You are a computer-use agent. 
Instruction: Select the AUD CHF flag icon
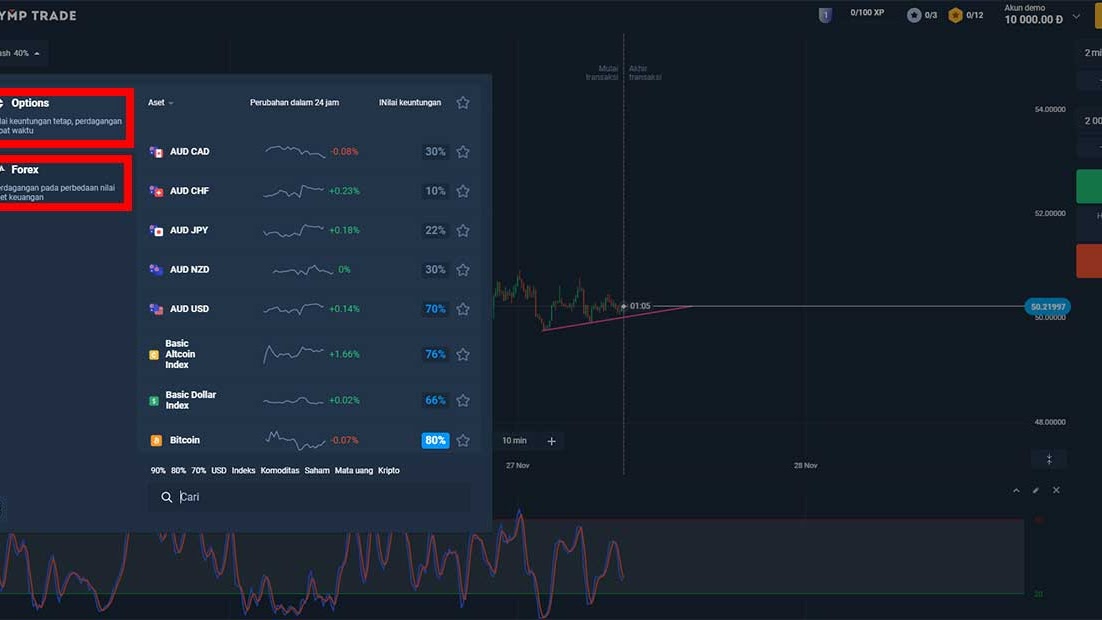click(156, 191)
